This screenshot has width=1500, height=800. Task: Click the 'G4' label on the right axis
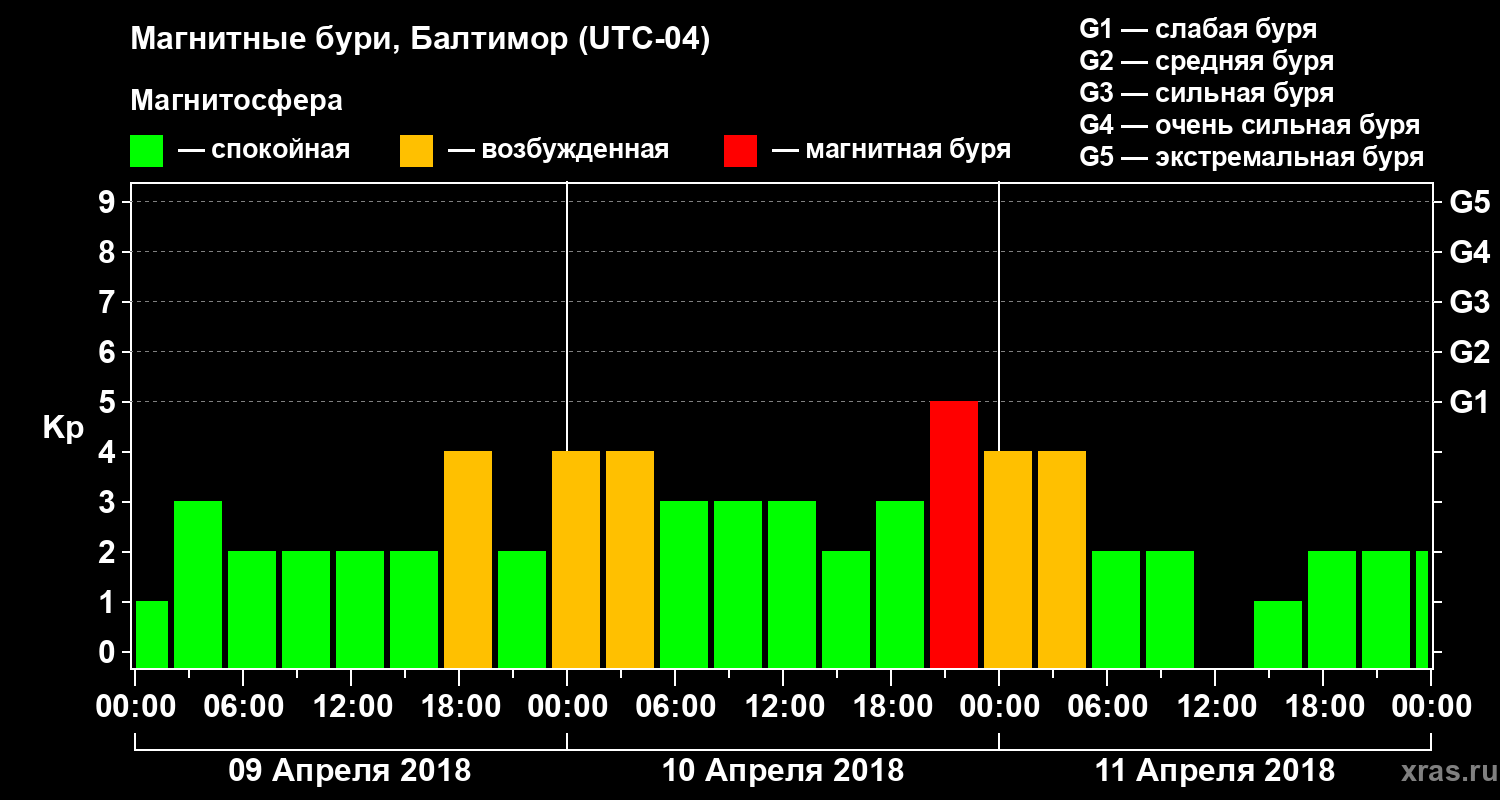click(x=1469, y=252)
